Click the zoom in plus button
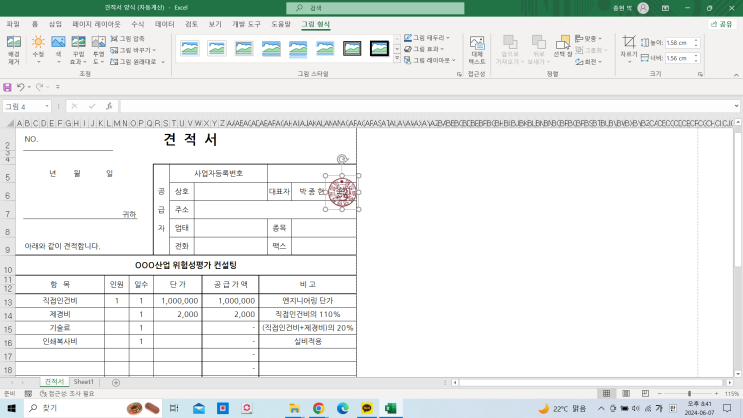This screenshot has width=743, height=418. tap(716, 394)
